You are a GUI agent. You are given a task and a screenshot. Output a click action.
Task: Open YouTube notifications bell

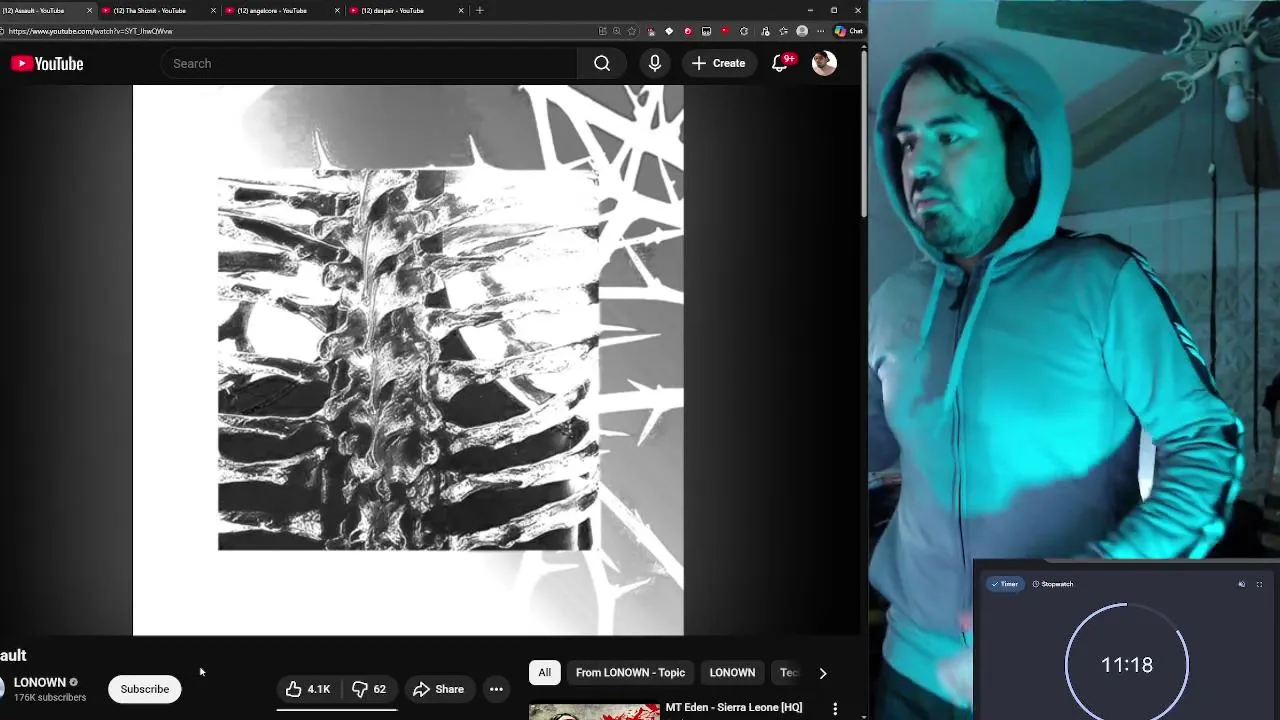(781, 63)
